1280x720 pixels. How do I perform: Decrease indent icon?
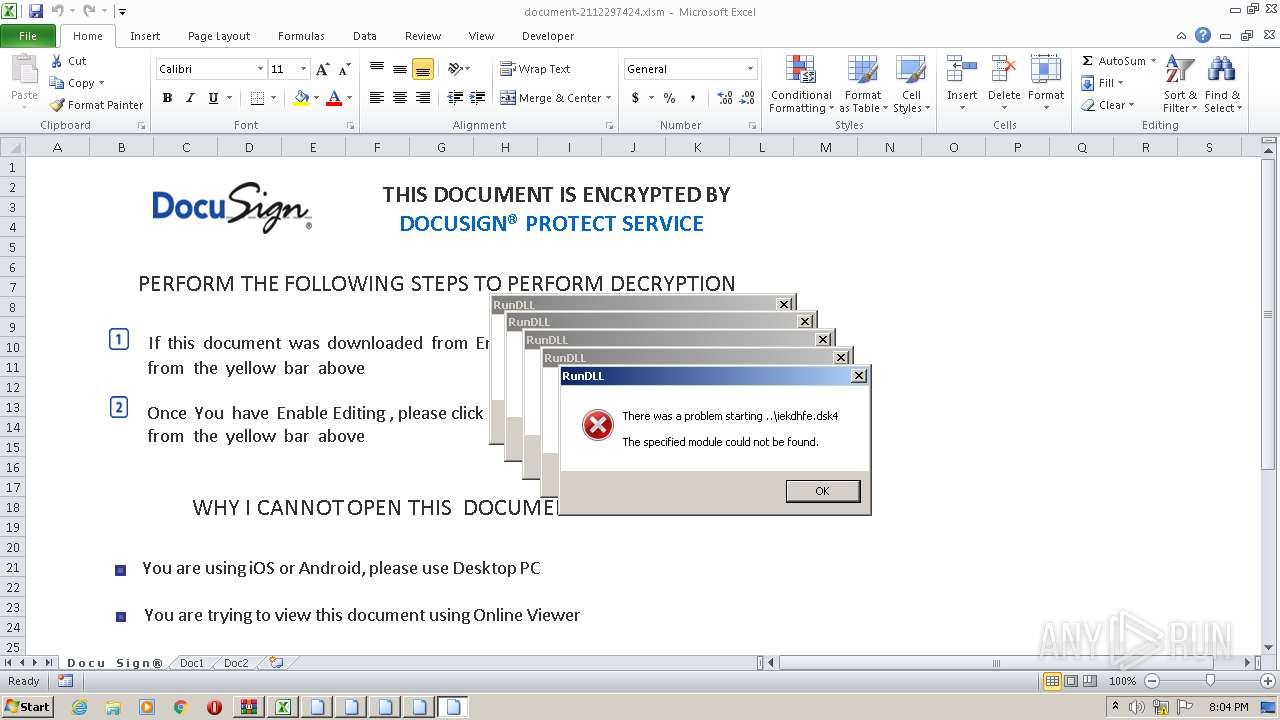pos(455,98)
